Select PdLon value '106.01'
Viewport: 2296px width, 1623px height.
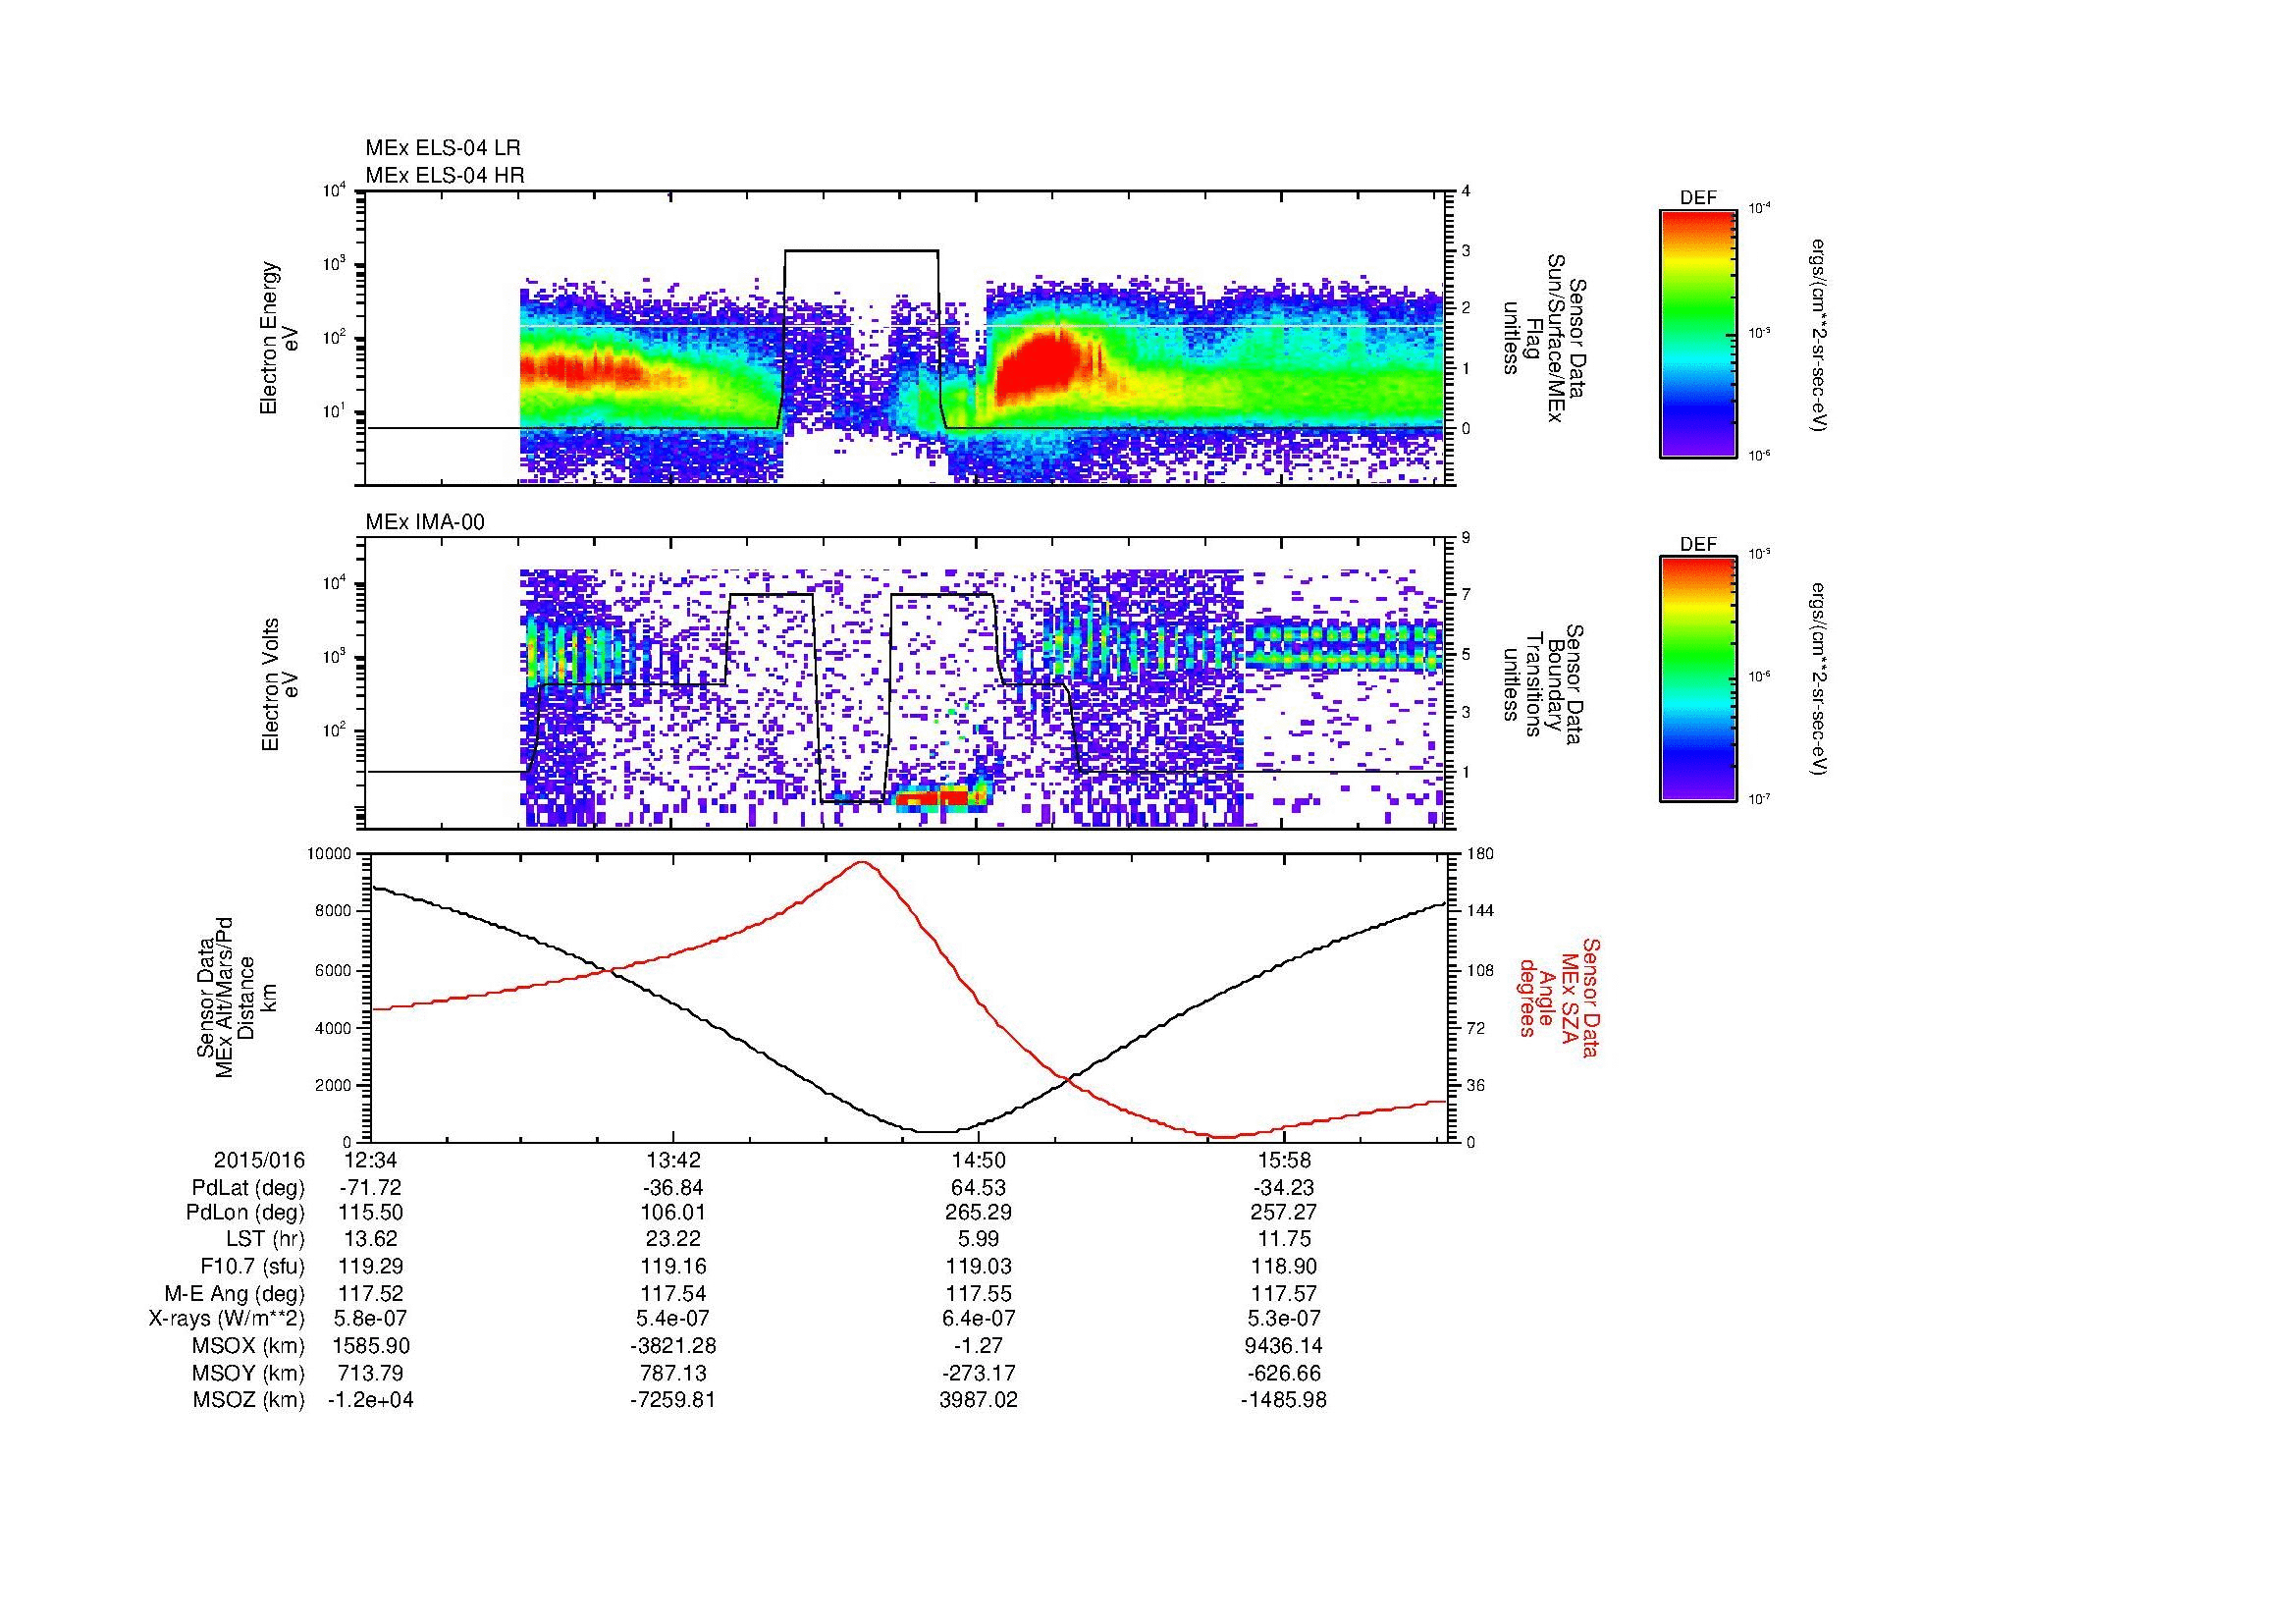[674, 1213]
